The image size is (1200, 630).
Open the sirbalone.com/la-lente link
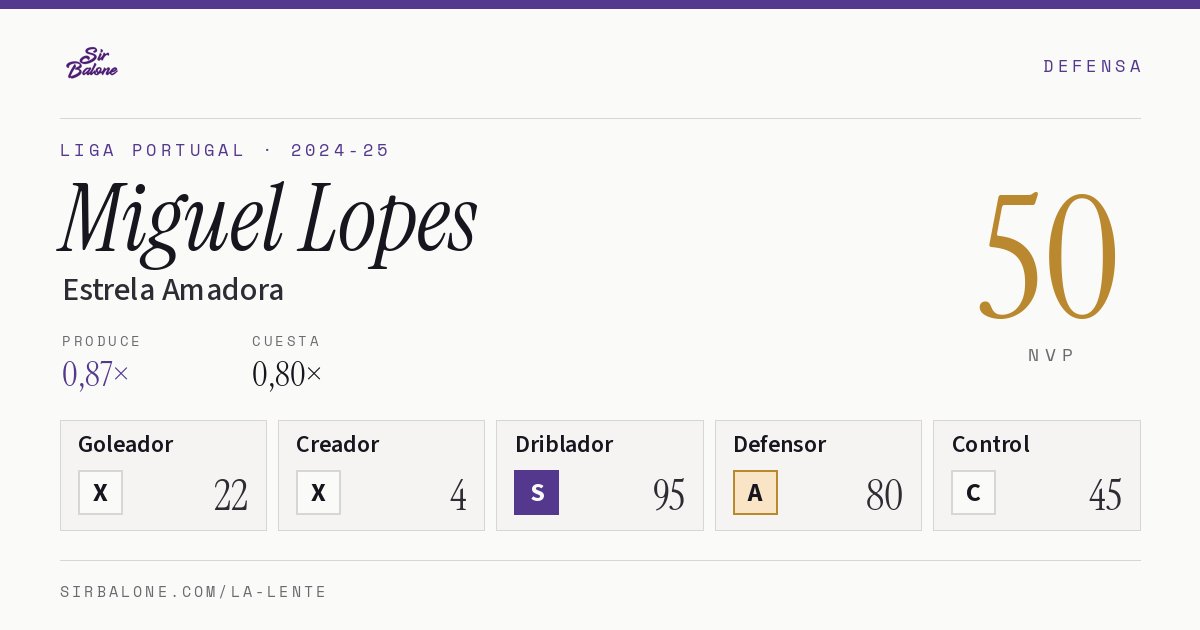194,592
